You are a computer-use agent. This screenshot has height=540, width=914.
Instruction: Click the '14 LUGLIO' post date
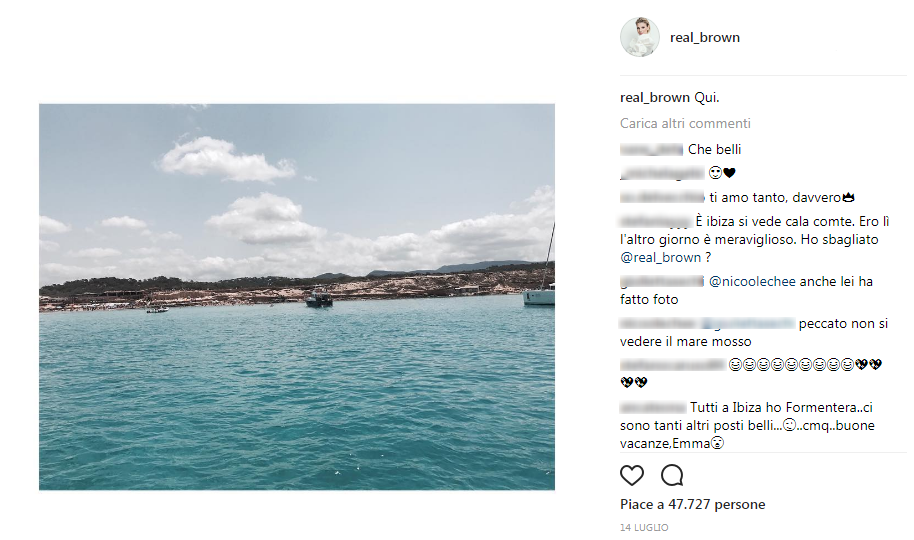tap(644, 528)
